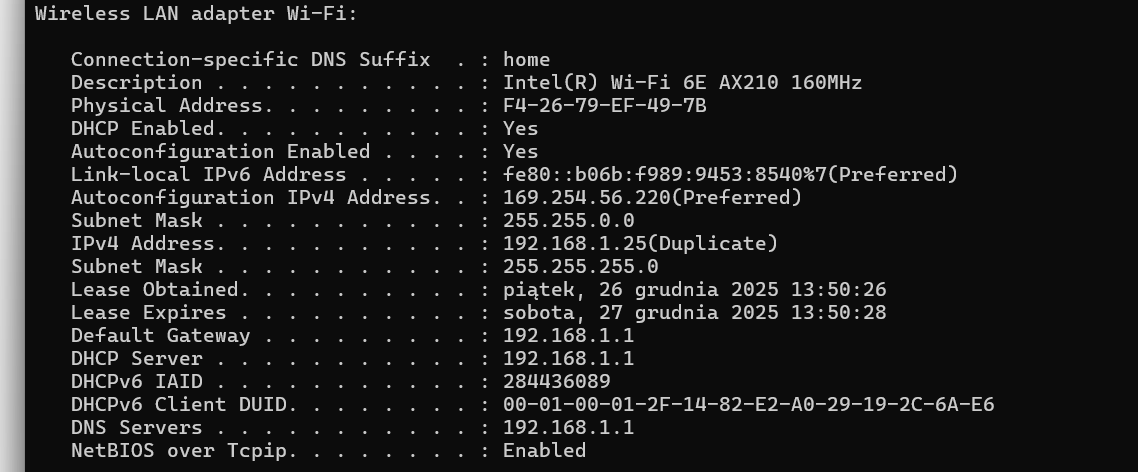Click the Subnet Mask 255.255.255.0 value
1138x472 pixels.
pyautogui.click(x=581, y=266)
